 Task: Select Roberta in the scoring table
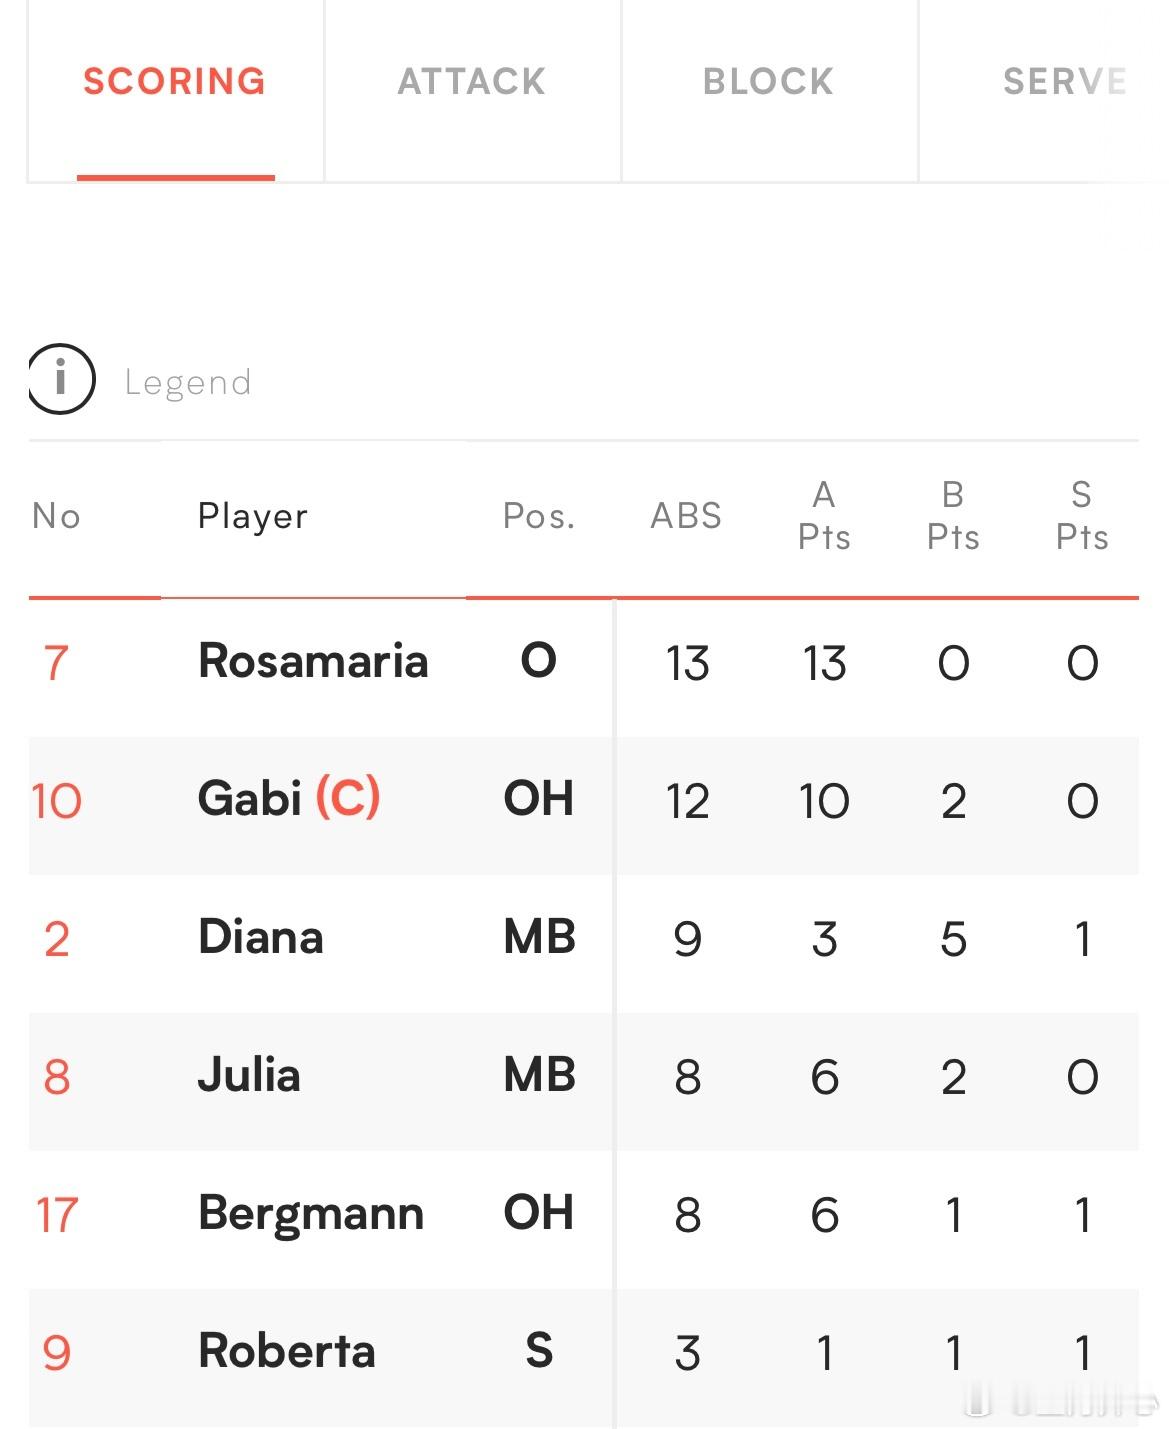click(x=287, y=1351)
